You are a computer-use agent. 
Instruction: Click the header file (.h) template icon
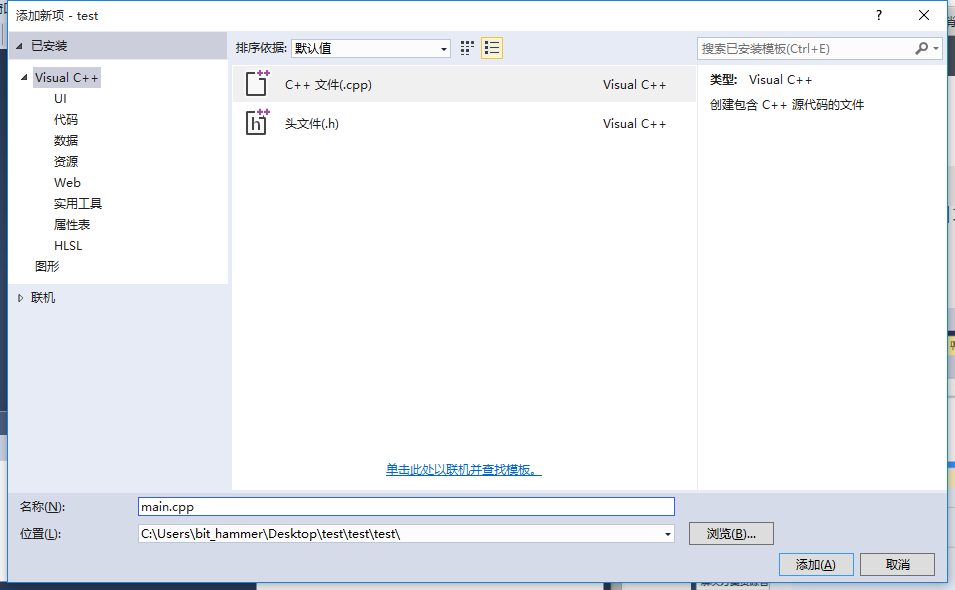point(257,122)
